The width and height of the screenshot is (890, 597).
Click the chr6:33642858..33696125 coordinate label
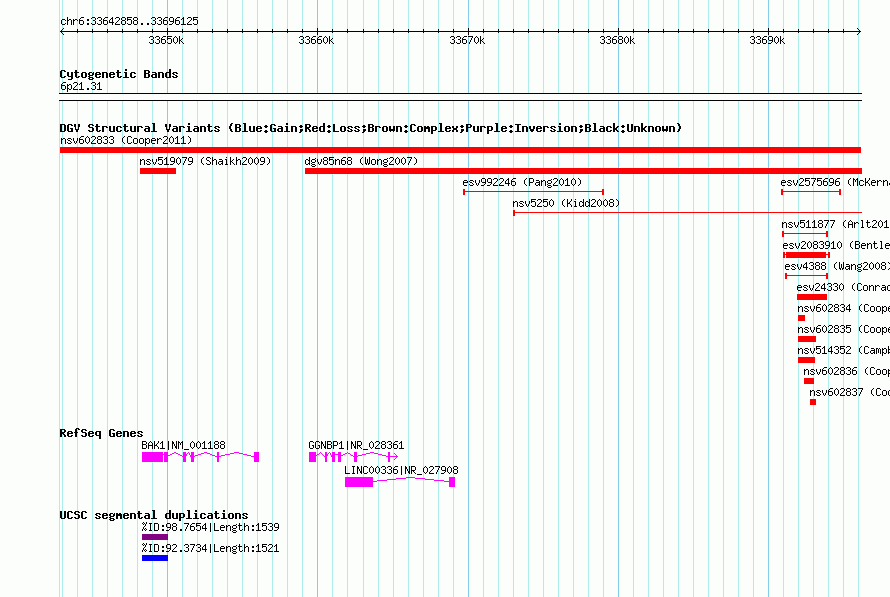tap(129, 22)
